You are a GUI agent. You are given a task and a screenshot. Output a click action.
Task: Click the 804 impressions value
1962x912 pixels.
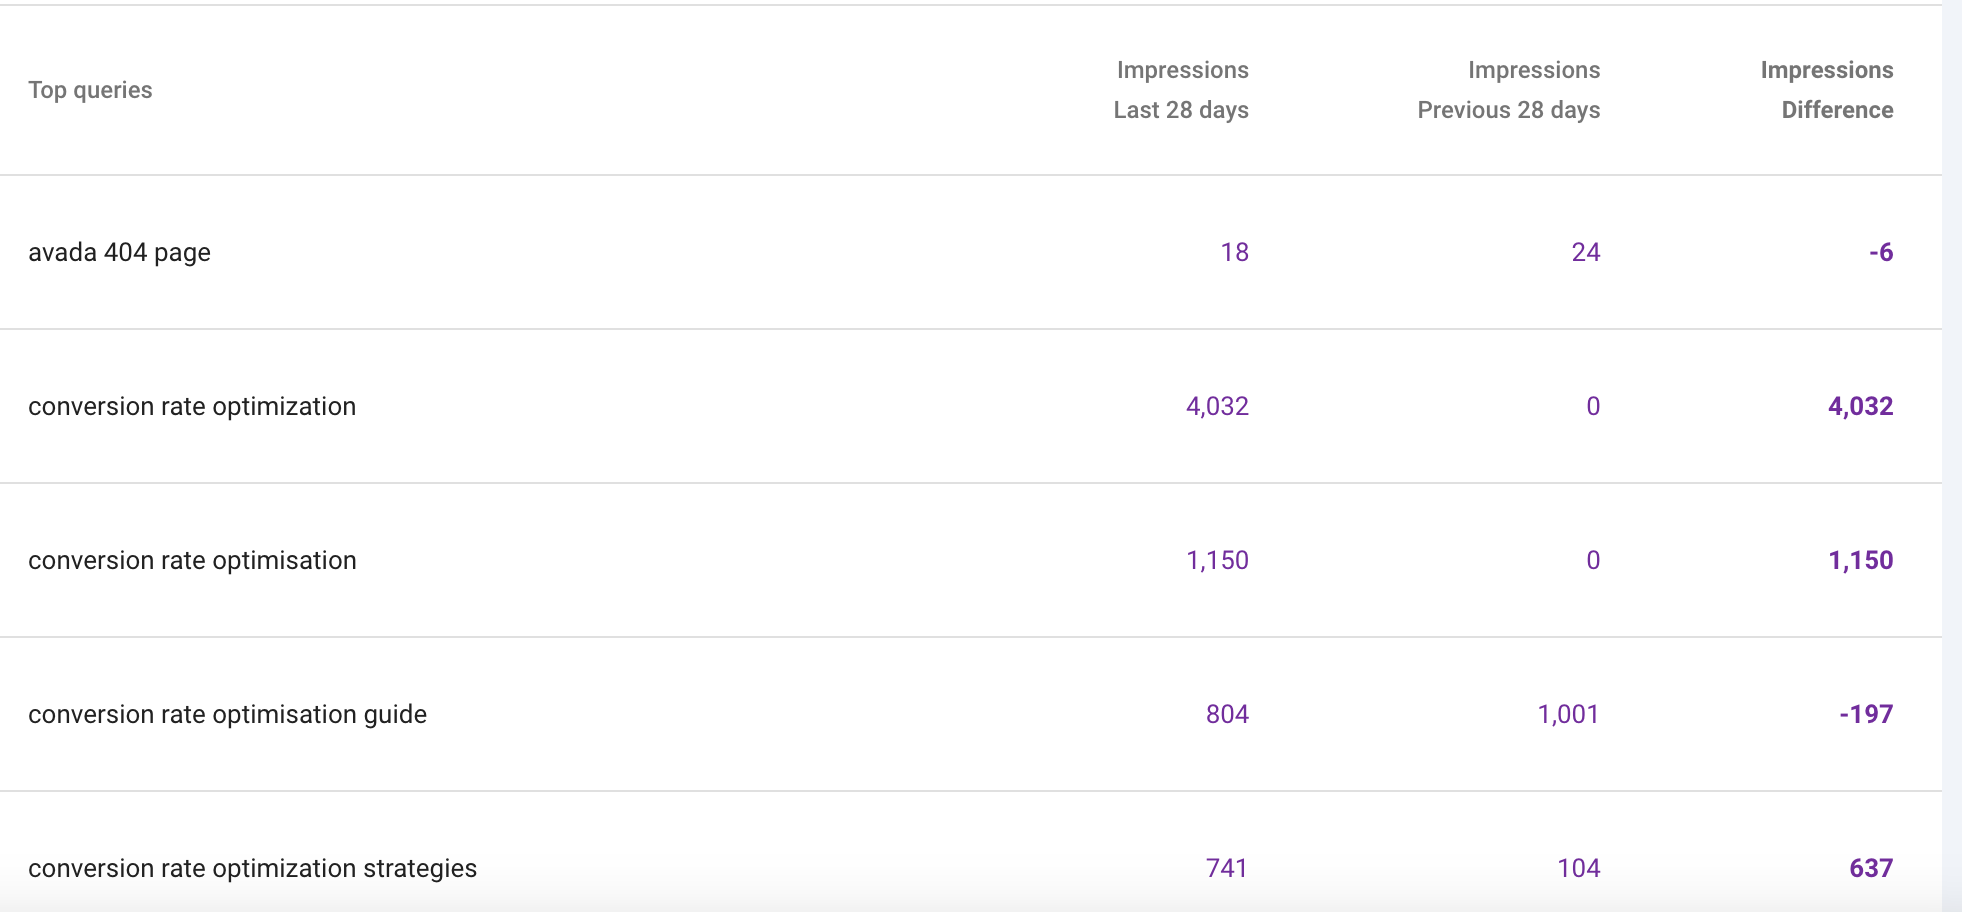1227,714
